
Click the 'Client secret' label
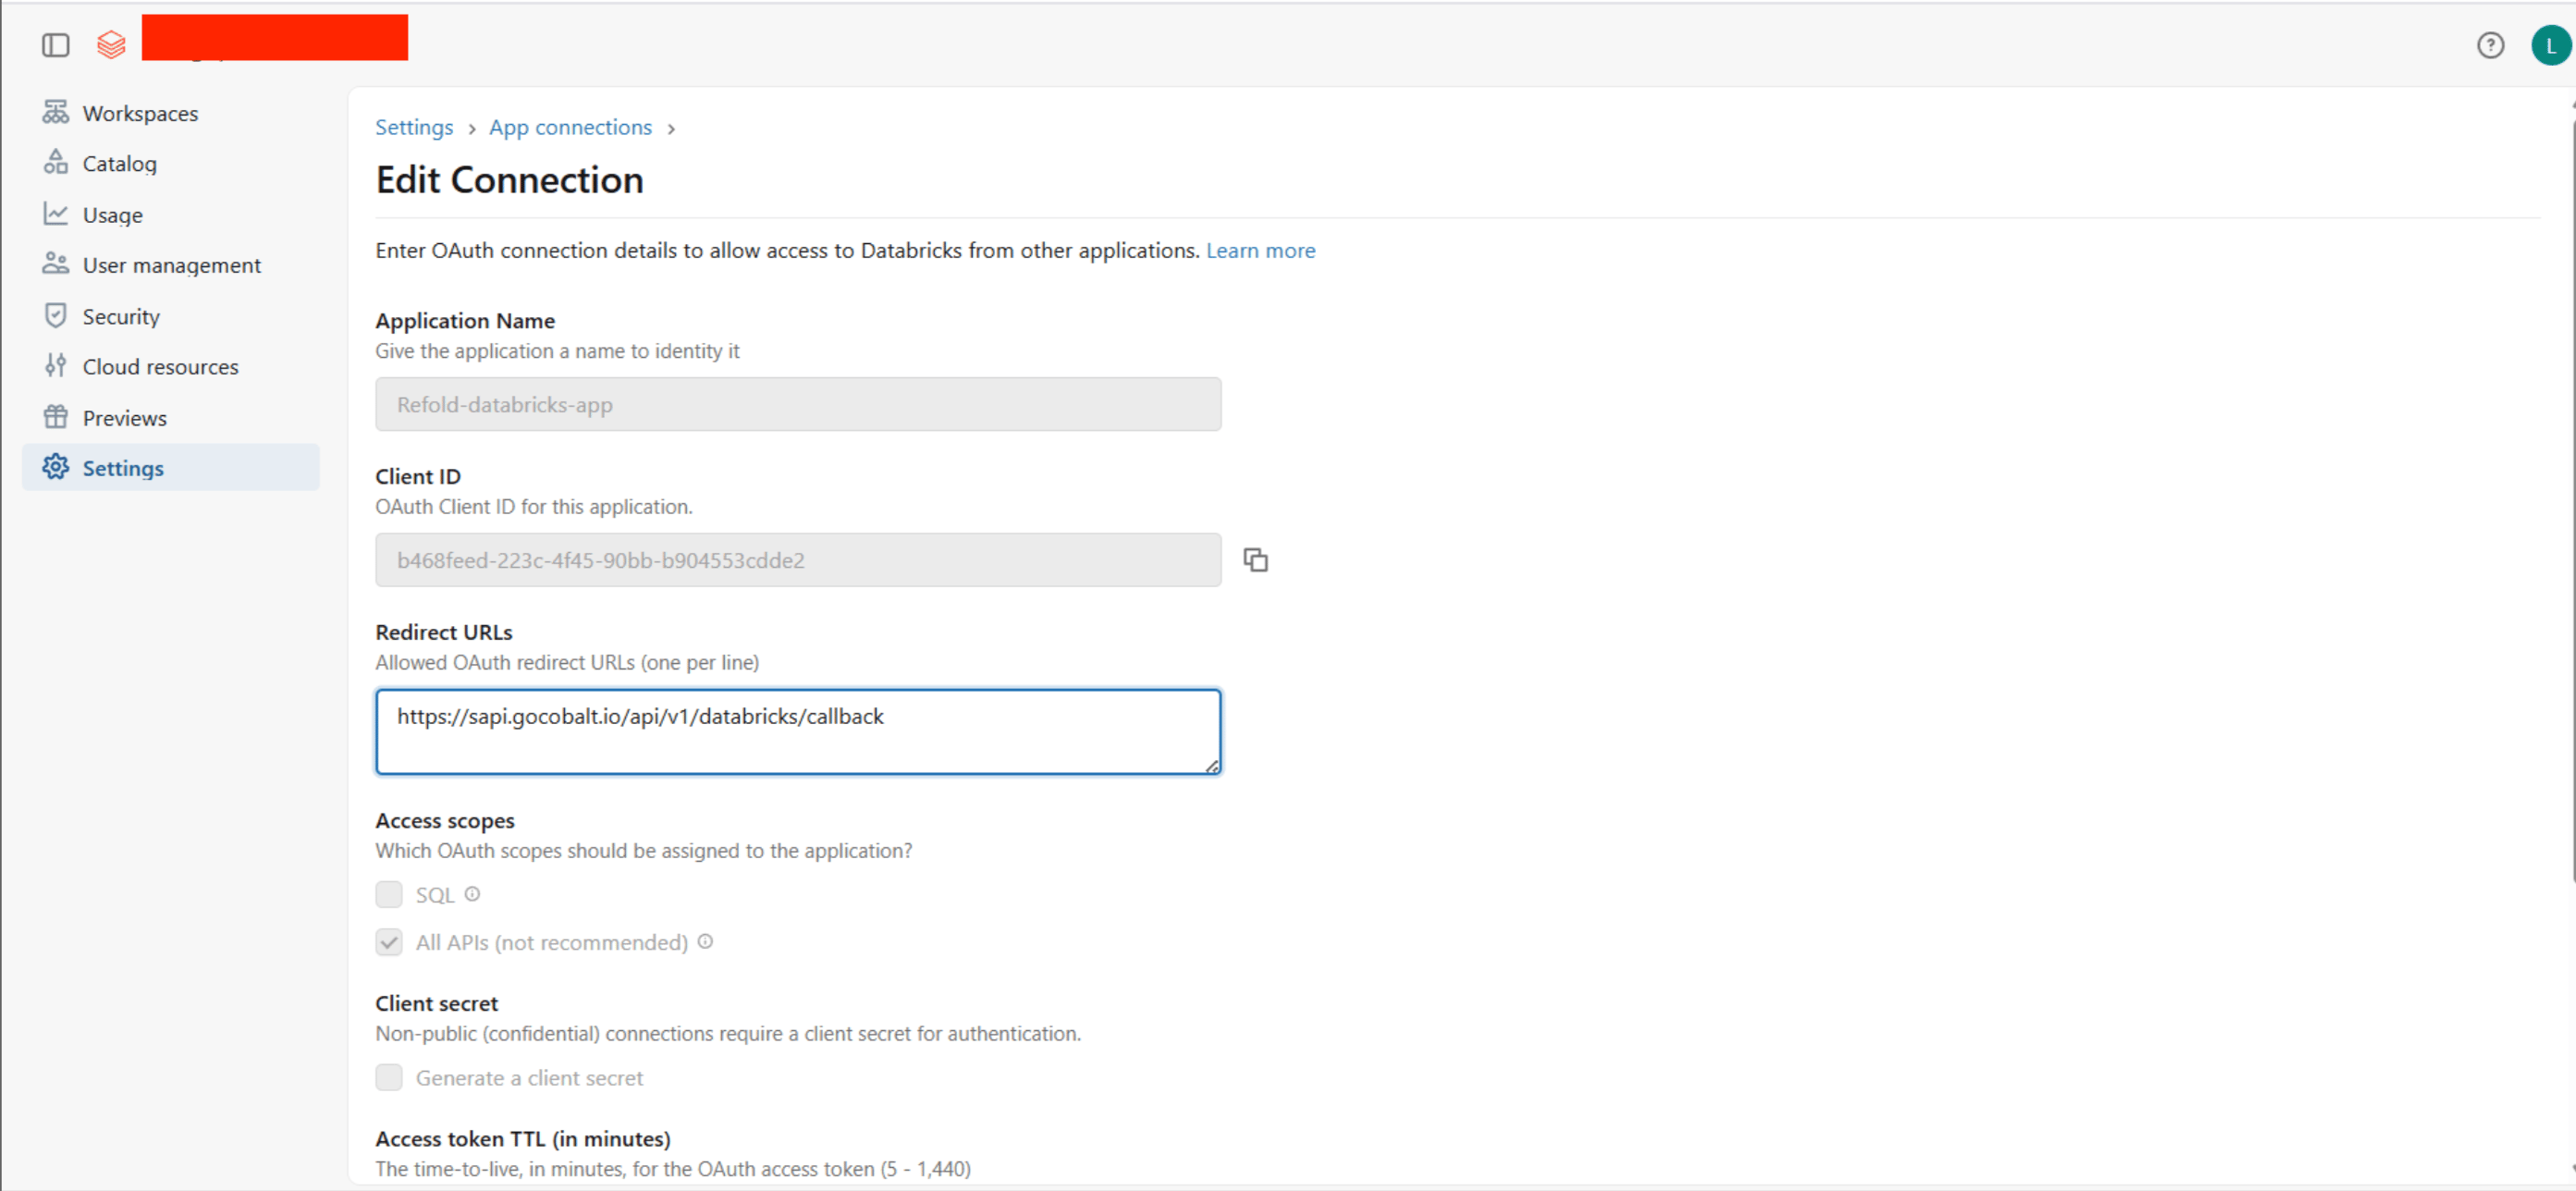(436, 1003)
